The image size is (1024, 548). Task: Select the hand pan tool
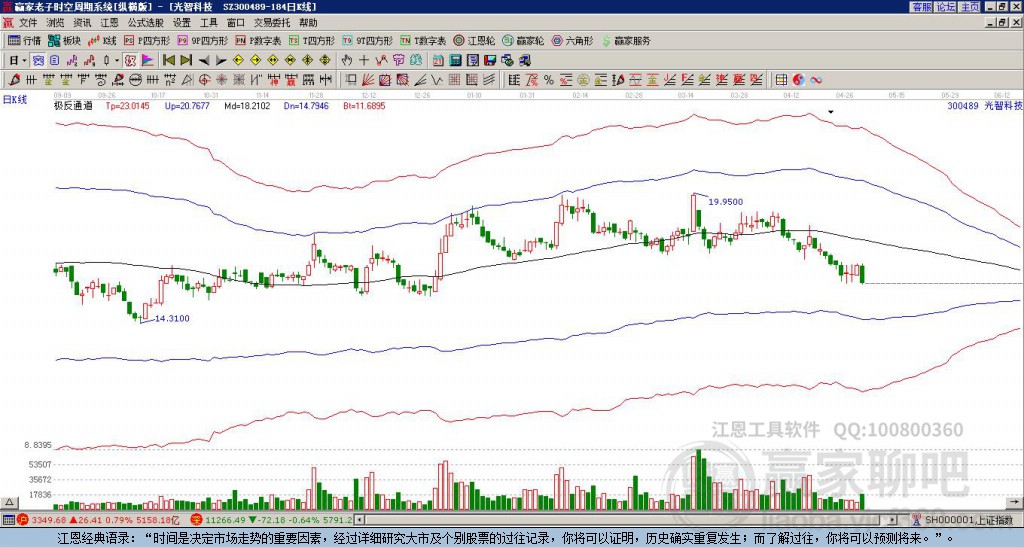tap(346, 61)
